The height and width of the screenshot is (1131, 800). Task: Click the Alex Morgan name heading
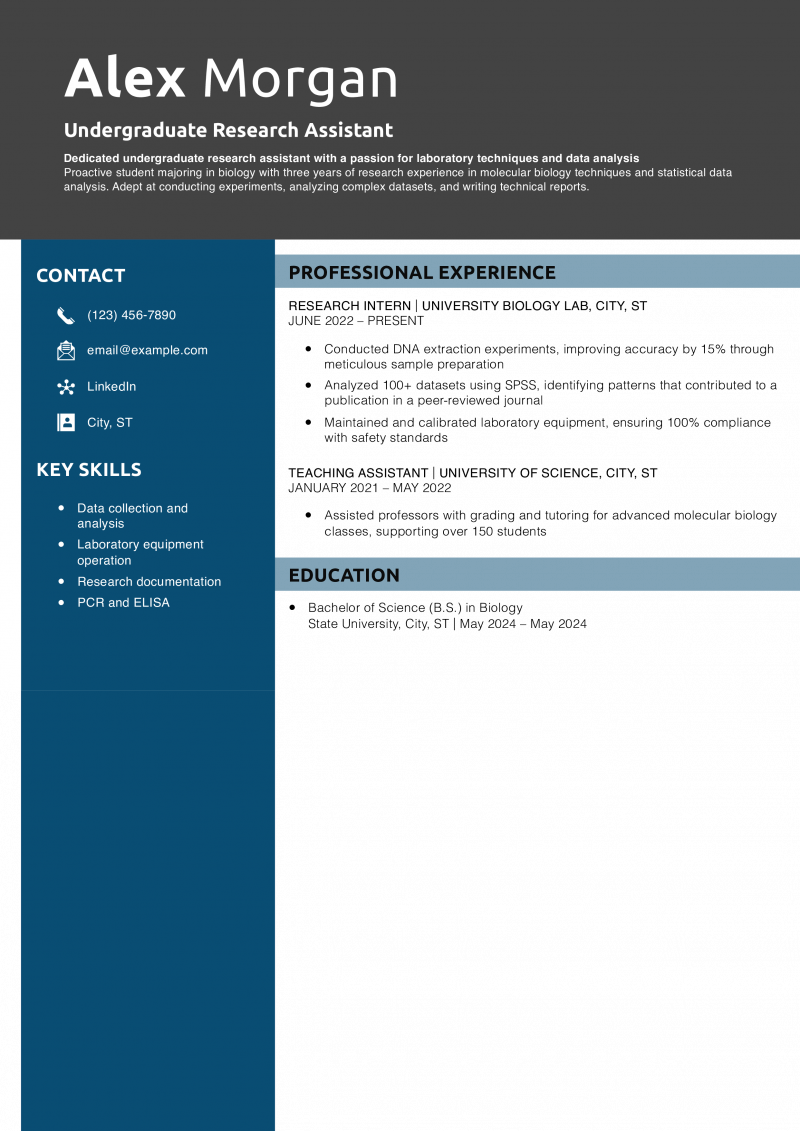[231, 78]
